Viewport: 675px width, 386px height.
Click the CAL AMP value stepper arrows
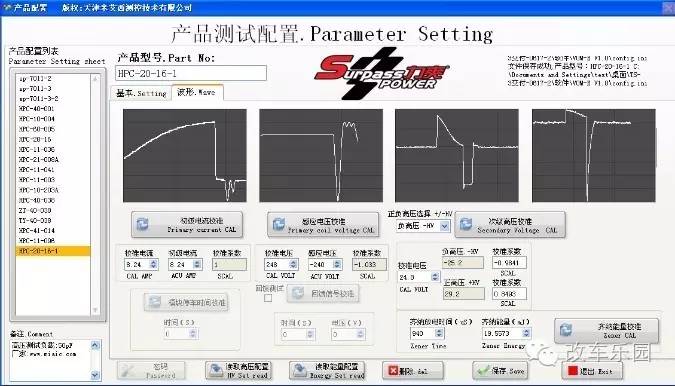pyautogui.click(x=153, y=264)
